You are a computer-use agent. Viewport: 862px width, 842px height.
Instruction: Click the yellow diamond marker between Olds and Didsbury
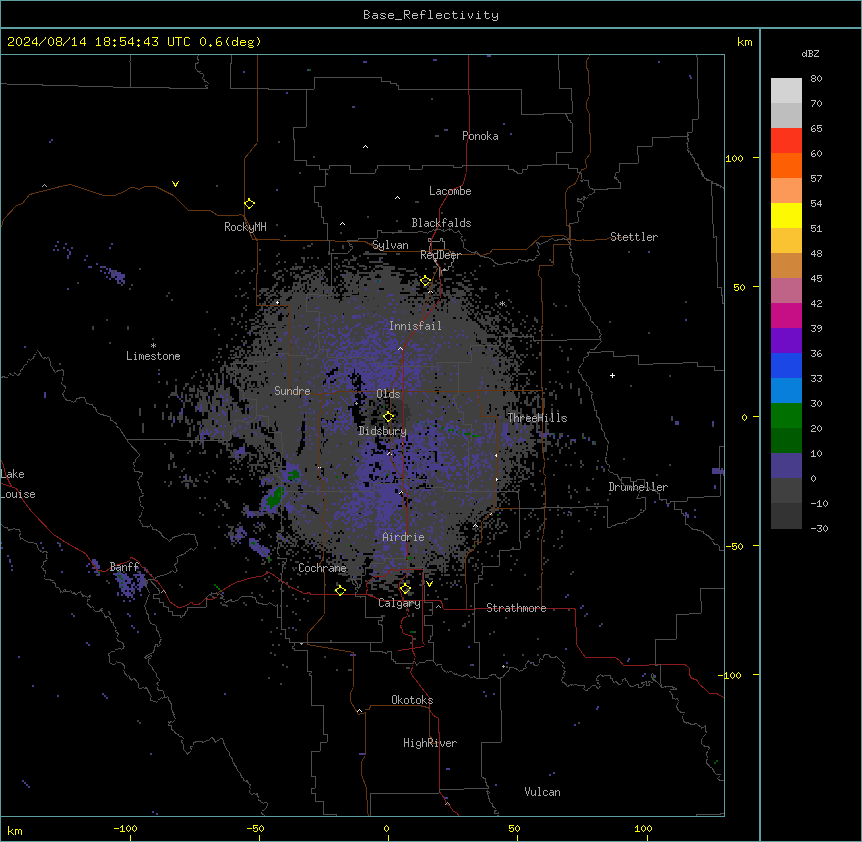pyautogui.click(x=389, y=417)
